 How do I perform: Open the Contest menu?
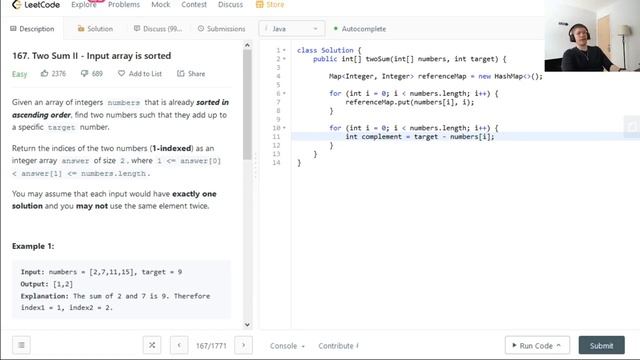click(x=194, y=4)
